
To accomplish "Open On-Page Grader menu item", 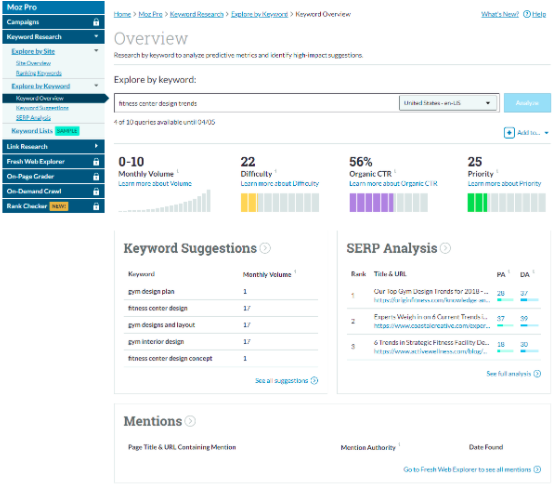I will click(53, 177).
